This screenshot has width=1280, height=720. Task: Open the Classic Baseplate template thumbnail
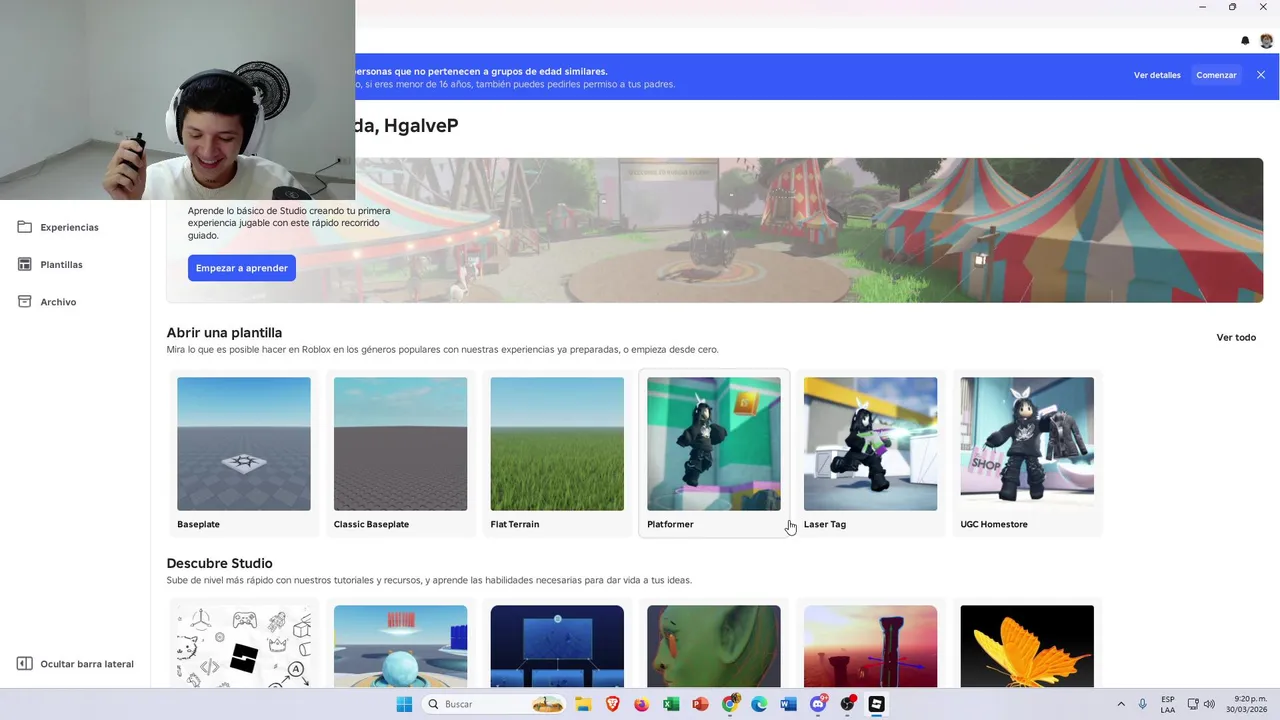pyautogui.click(x=400, y=444)
